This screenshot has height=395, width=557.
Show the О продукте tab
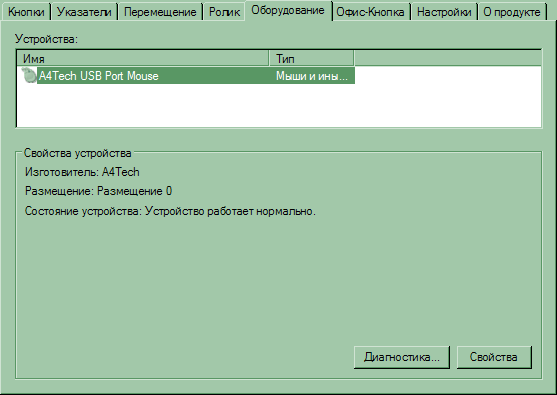pos(512,12)
